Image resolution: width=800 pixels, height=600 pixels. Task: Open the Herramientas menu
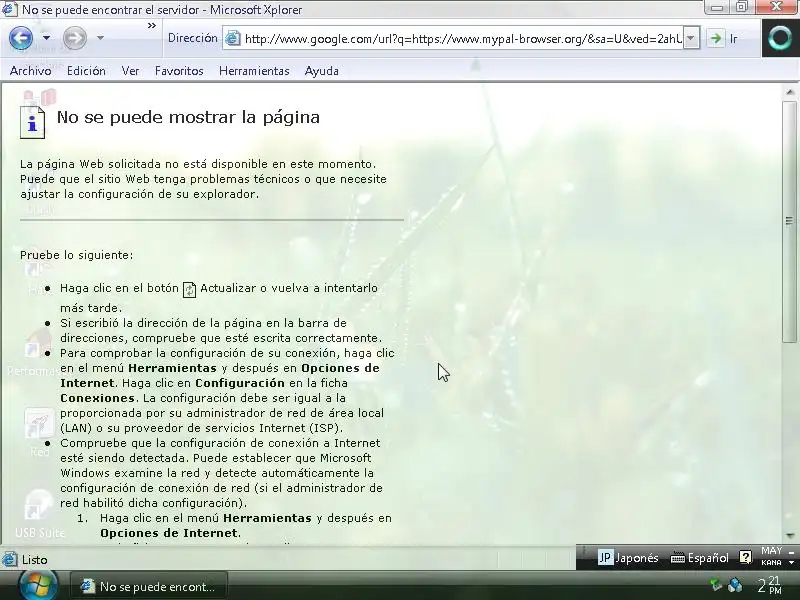point(254,71)
